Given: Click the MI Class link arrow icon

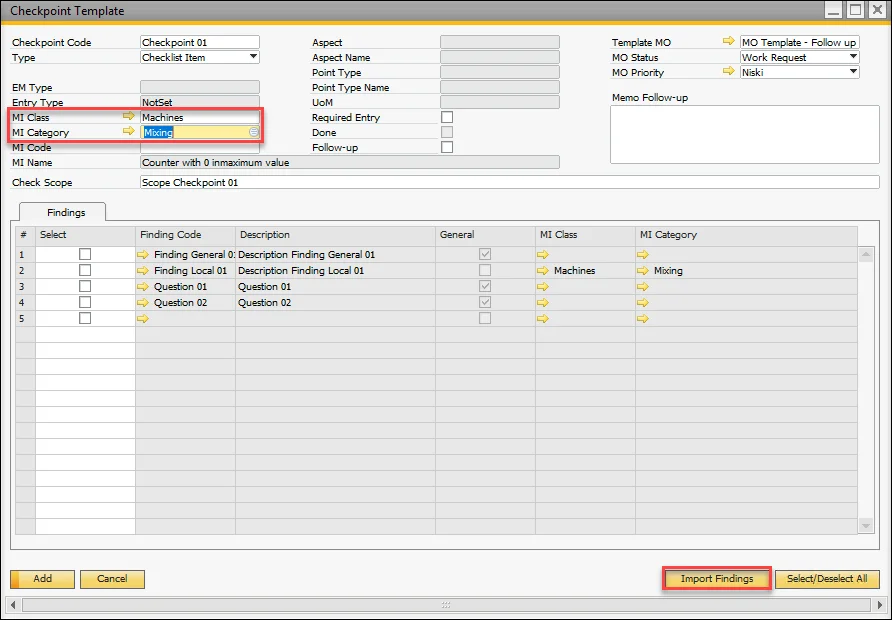Looking at the screenshot, I should (x=128, y=117).
